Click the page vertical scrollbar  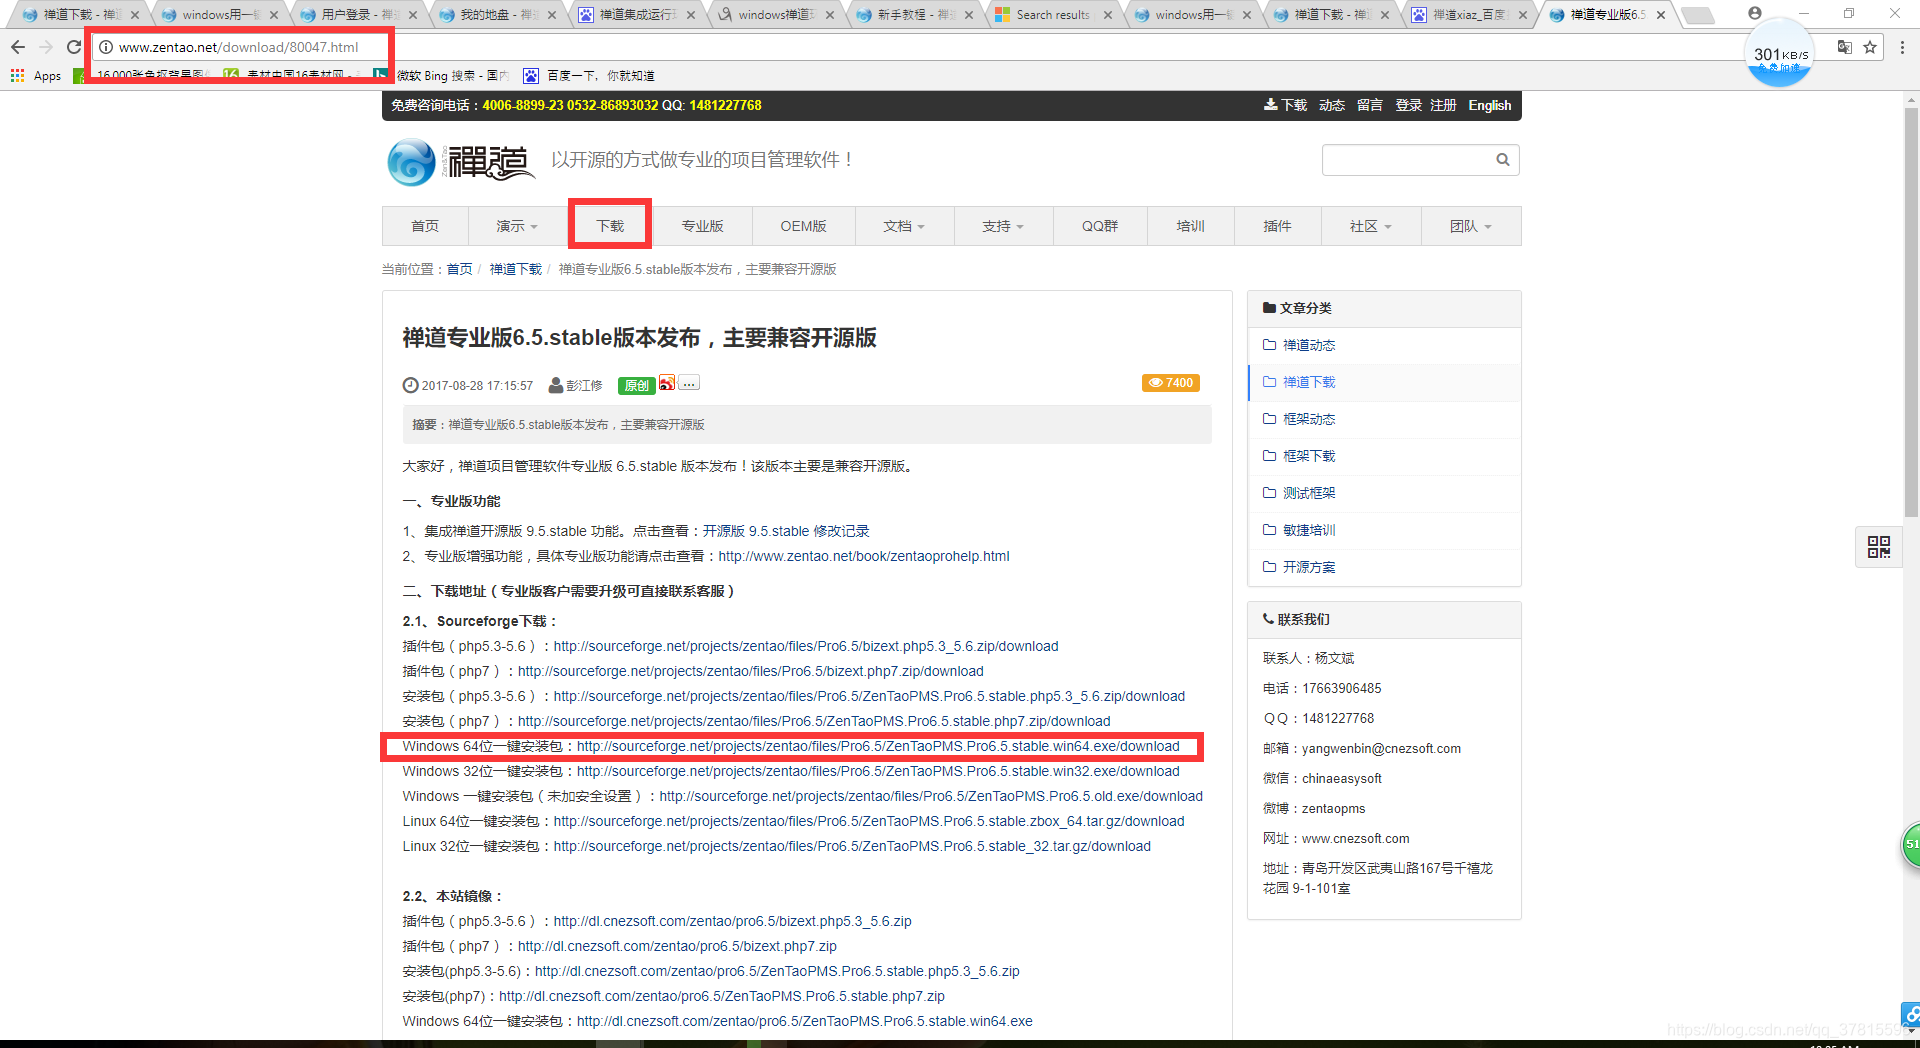[1911, 310]
